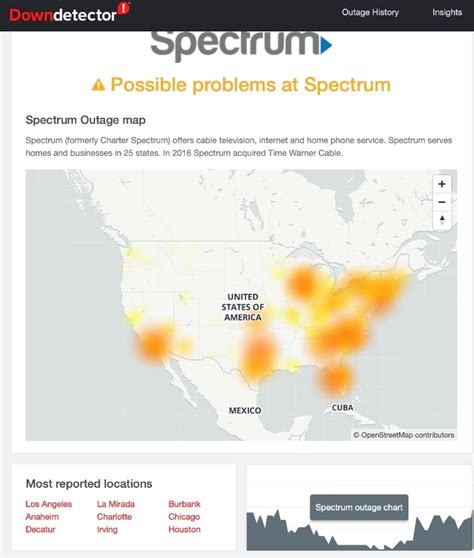474x558 pixels.
Task: Click the Spectrum logo
Action: point(241,45)
